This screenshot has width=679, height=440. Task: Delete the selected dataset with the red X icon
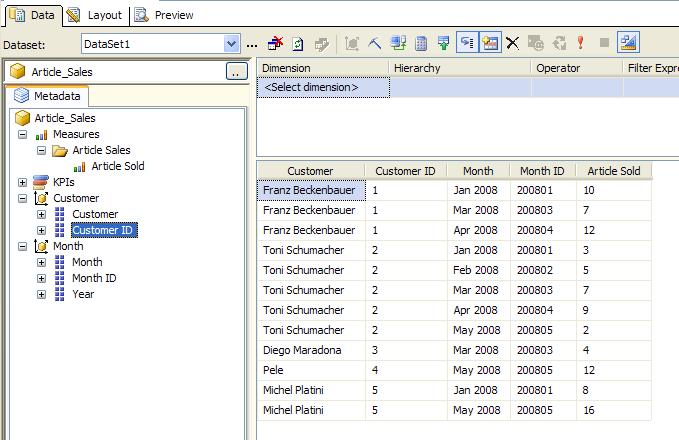(x=275, y=43)
